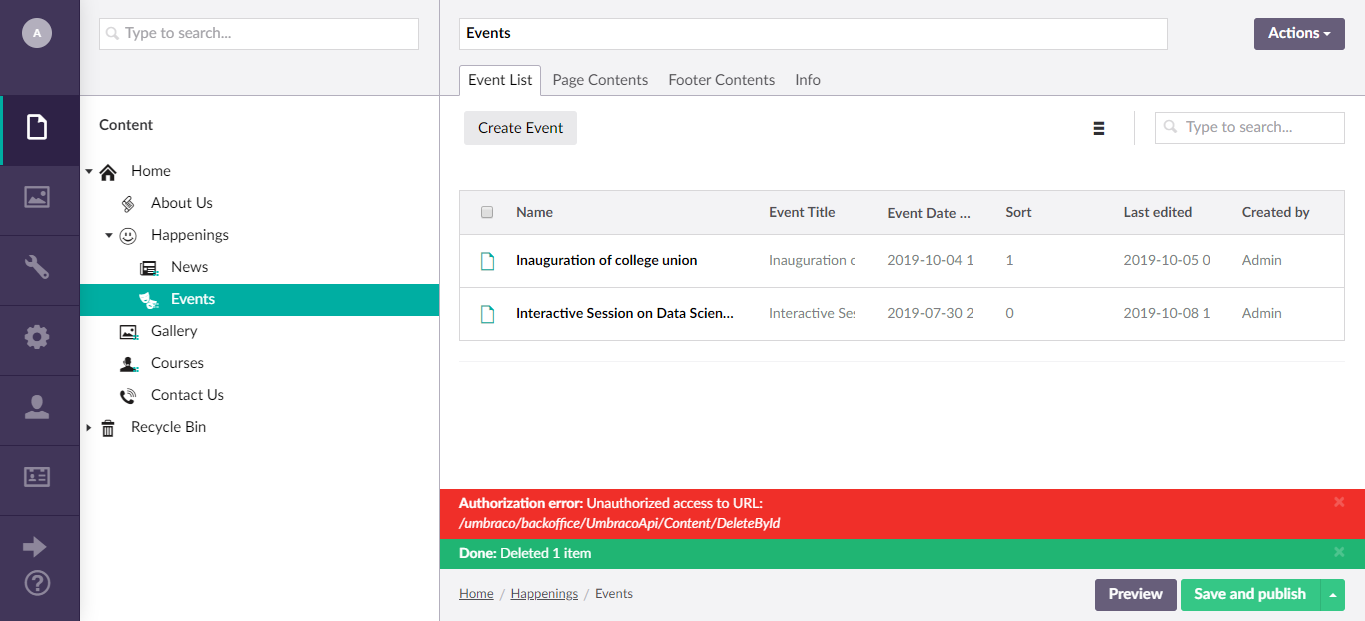This screenshot has height=621, width=1365.
Task: Click the Contact Us phone icon
Action: (128, 396)
